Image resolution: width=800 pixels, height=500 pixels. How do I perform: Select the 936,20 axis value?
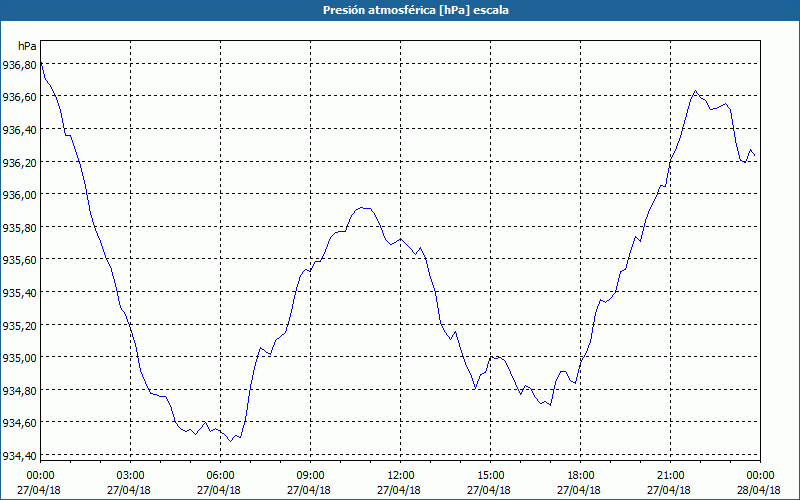tap(19, 163)
